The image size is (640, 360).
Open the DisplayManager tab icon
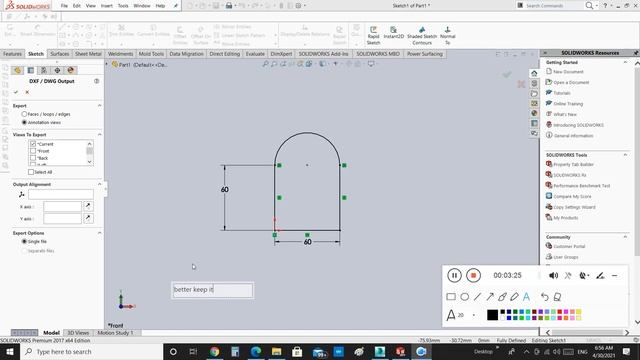pyautogui.click(x=71, y=70)
